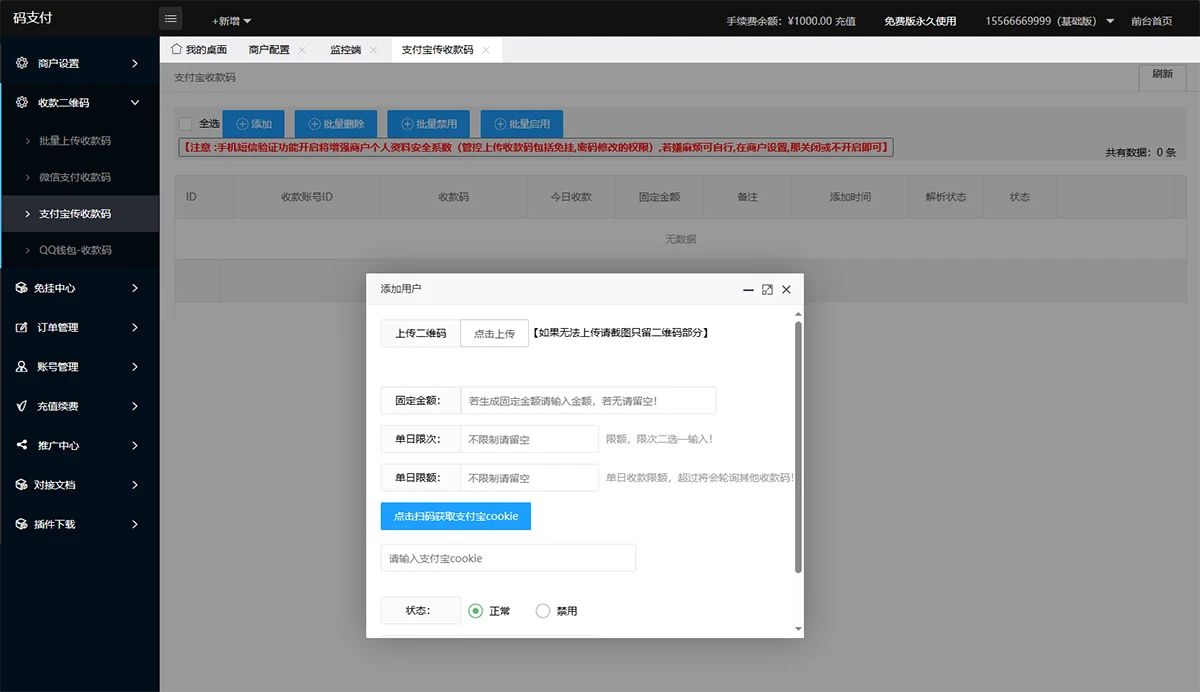Select the 禁用 status radio button
The width and height of the screenshot is (1200, 692).
(x=543, y=610)
